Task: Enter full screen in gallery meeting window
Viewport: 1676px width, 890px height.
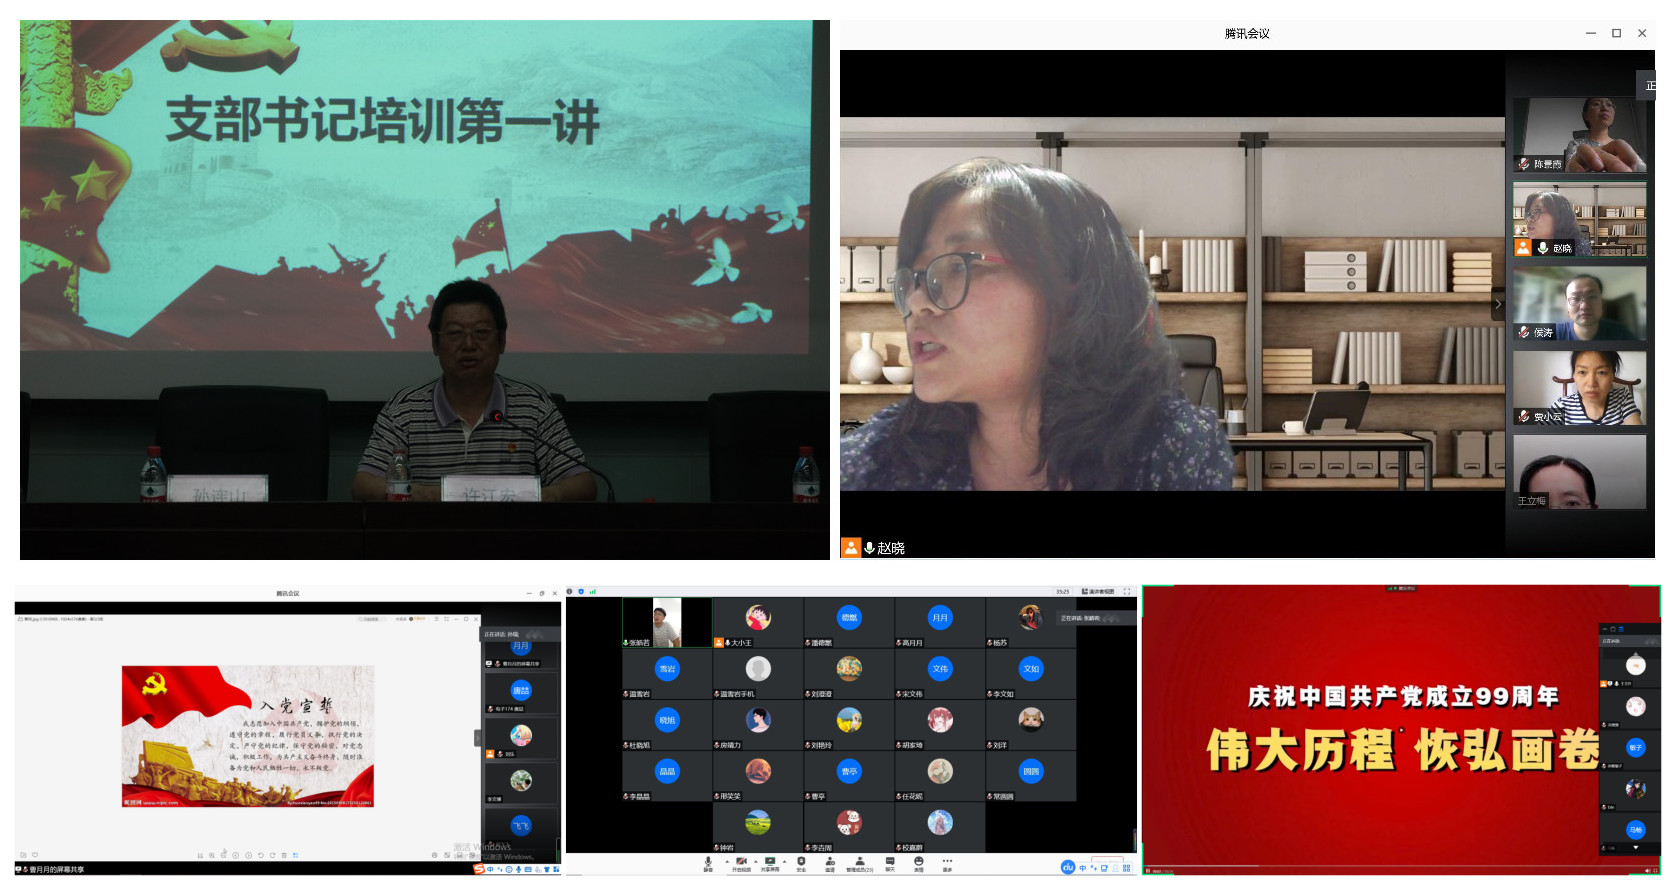Action: (1127, 592)
